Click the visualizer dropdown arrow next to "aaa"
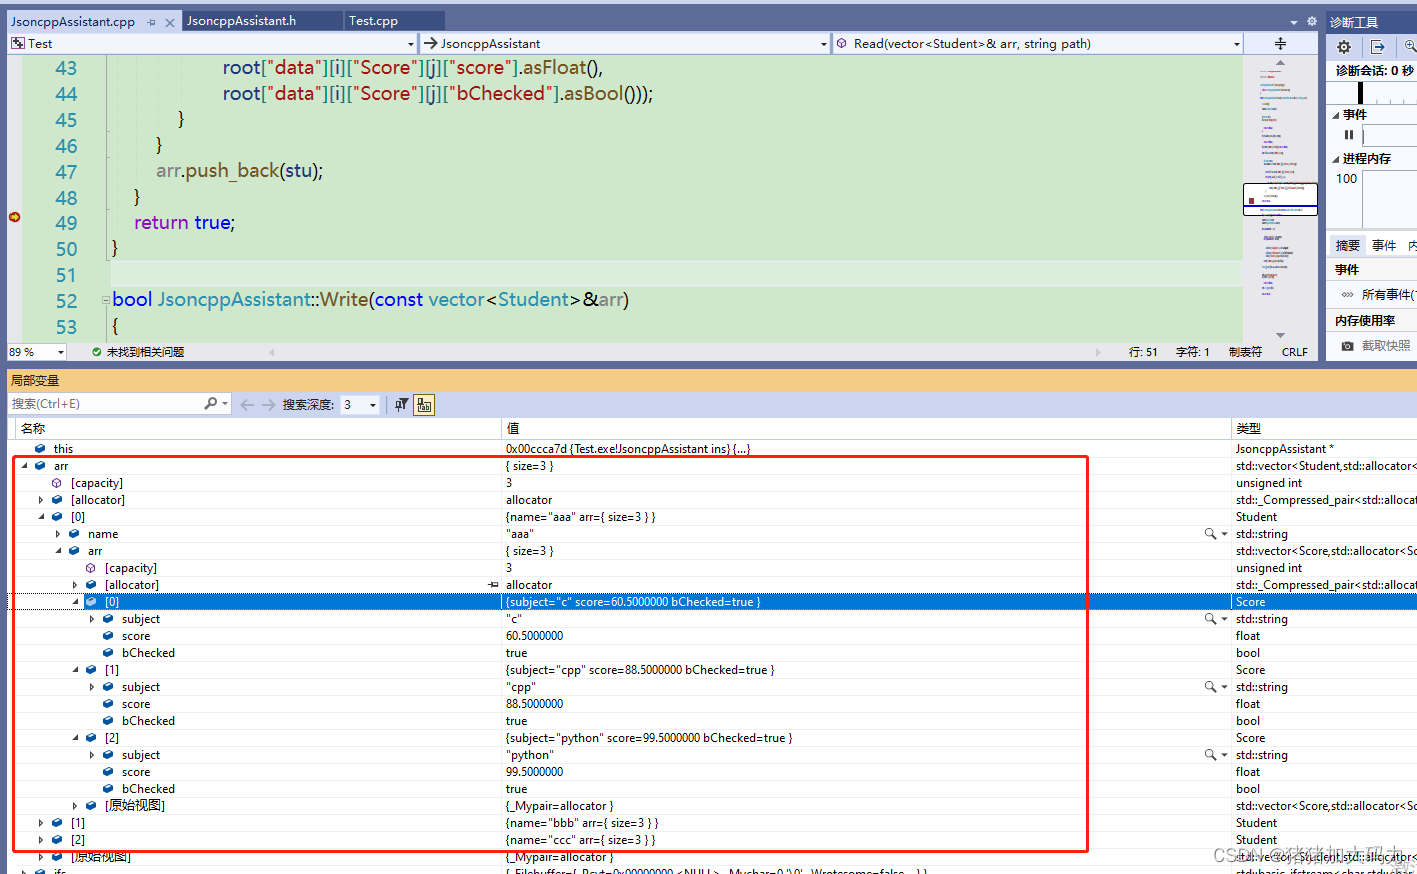Viewport: 1417px width, 874px height. pyautogui.click(x=1224, y=534)
